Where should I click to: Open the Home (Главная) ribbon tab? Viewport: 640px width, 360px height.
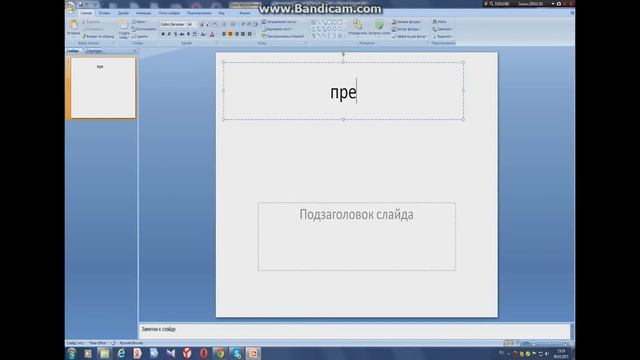pos(86,13)
